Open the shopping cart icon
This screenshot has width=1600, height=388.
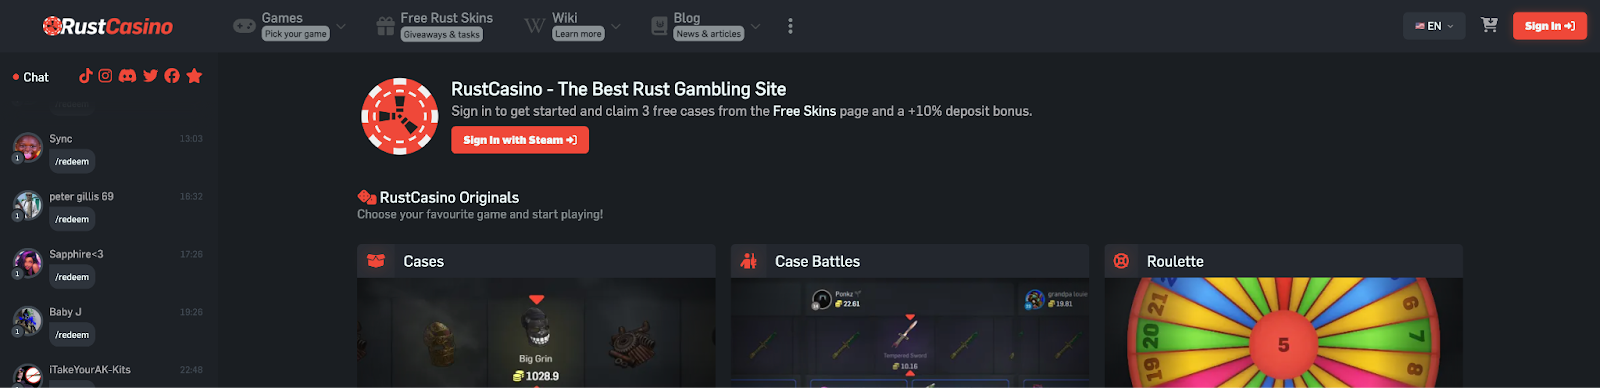coord(1489,25)
